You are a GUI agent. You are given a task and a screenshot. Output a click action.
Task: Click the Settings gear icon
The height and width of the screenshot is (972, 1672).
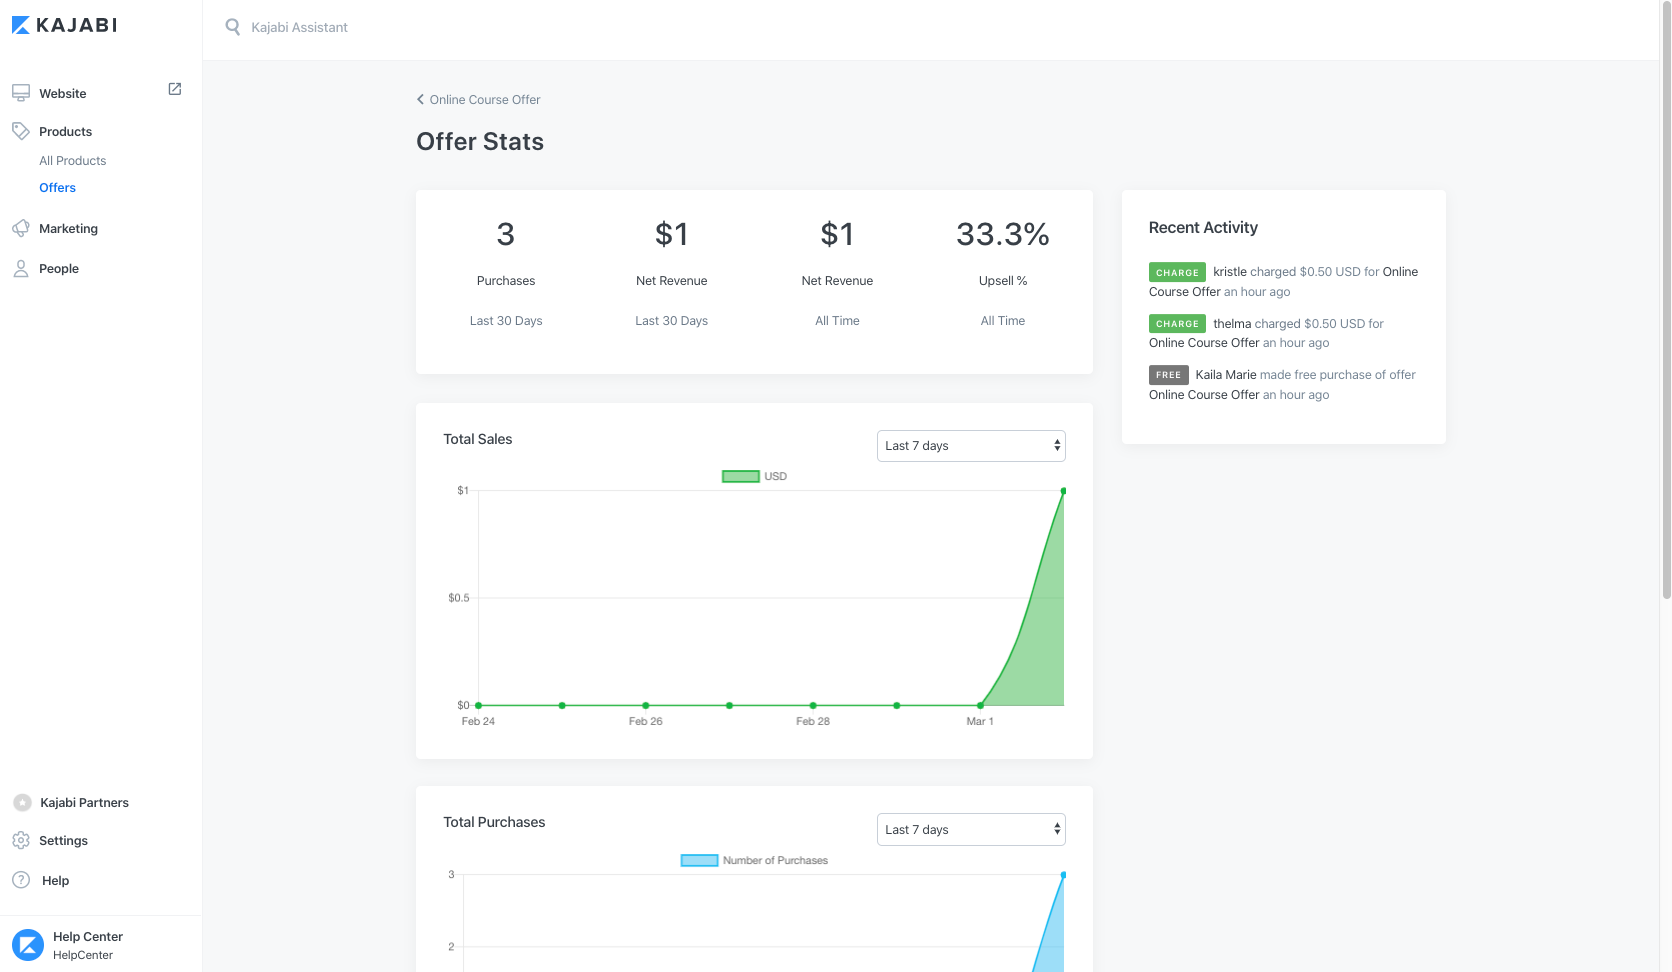(x=21, y=840)
